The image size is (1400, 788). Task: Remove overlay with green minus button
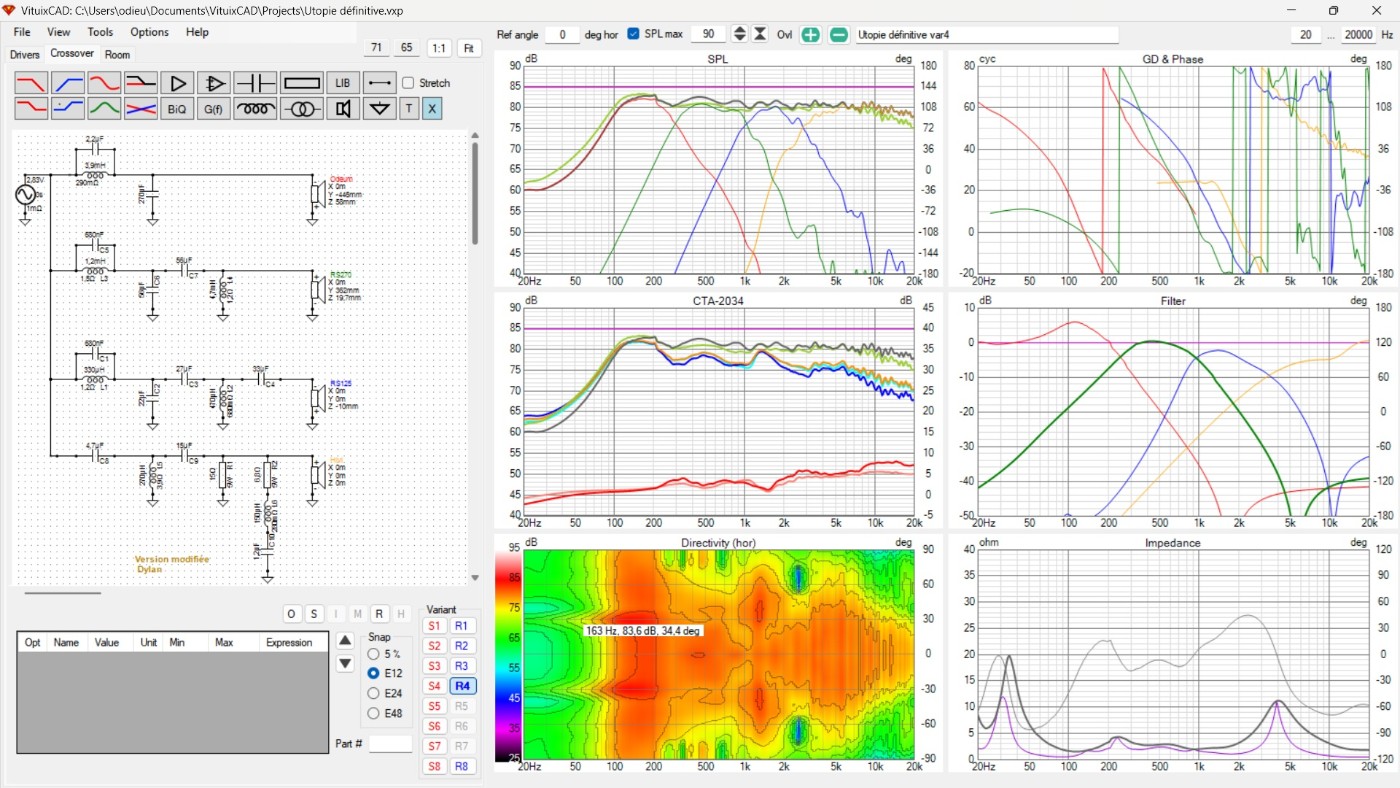click(x=839, y=34)
